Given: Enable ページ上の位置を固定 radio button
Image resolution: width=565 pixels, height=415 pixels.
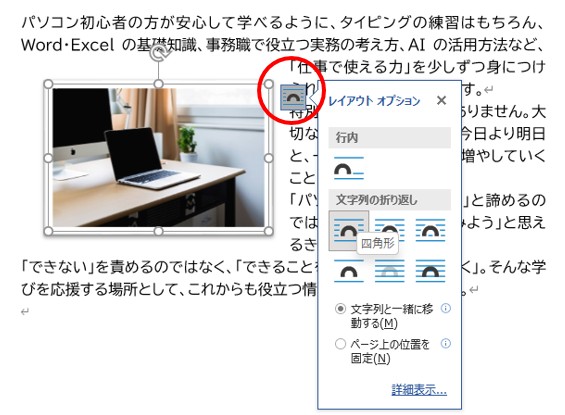Looking at the screenshot, I should 340,344.
